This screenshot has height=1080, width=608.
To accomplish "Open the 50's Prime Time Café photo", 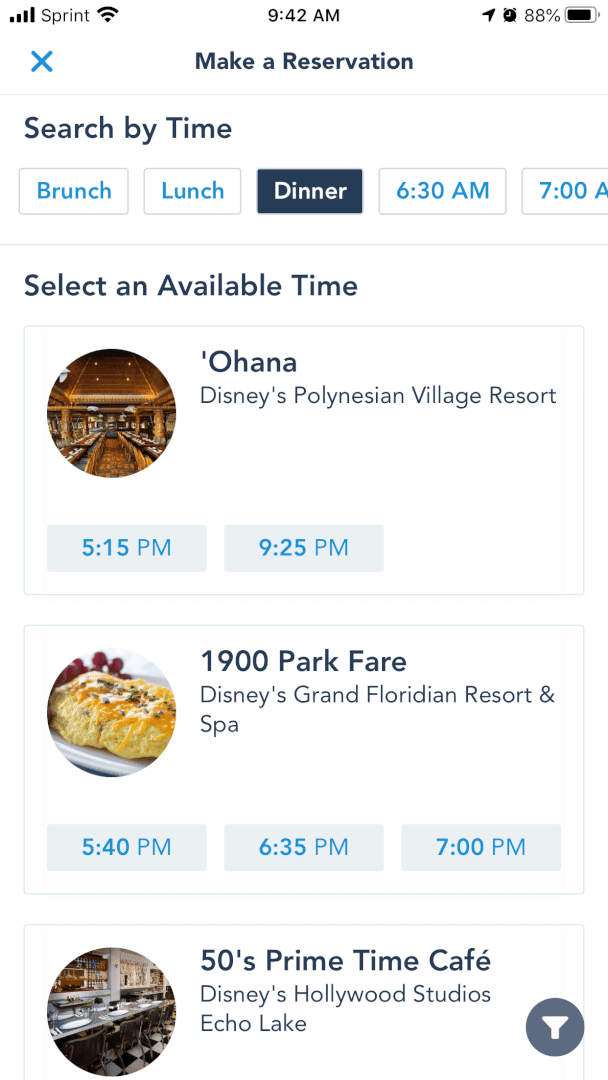I will [111, 1012].
